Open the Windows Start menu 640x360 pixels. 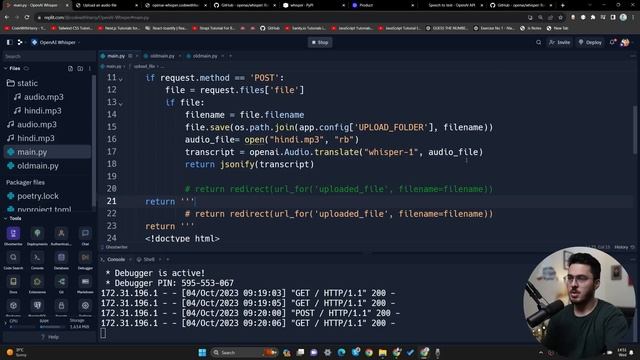click(x=202, y=353)
